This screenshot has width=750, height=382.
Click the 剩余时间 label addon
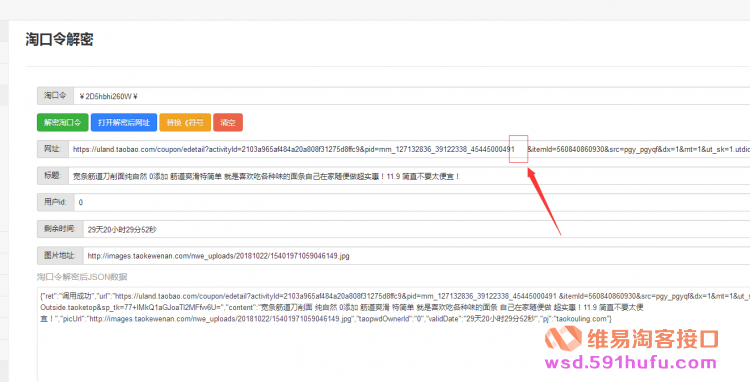pyautogui.click(x=60, y=229)
